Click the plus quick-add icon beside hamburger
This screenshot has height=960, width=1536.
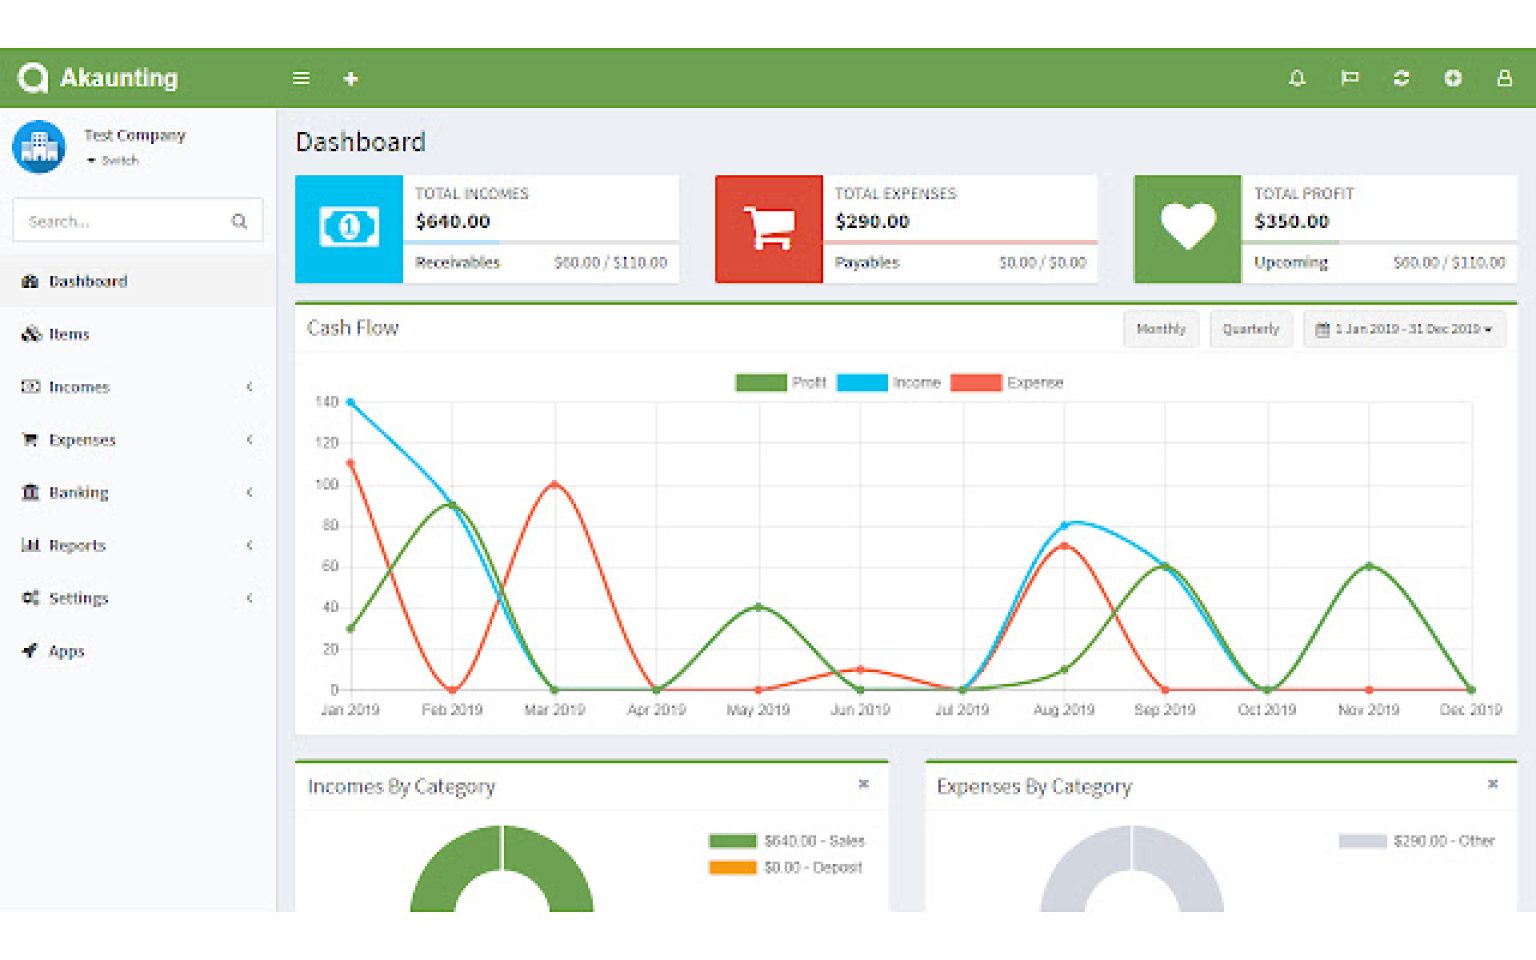coord(351,79)
